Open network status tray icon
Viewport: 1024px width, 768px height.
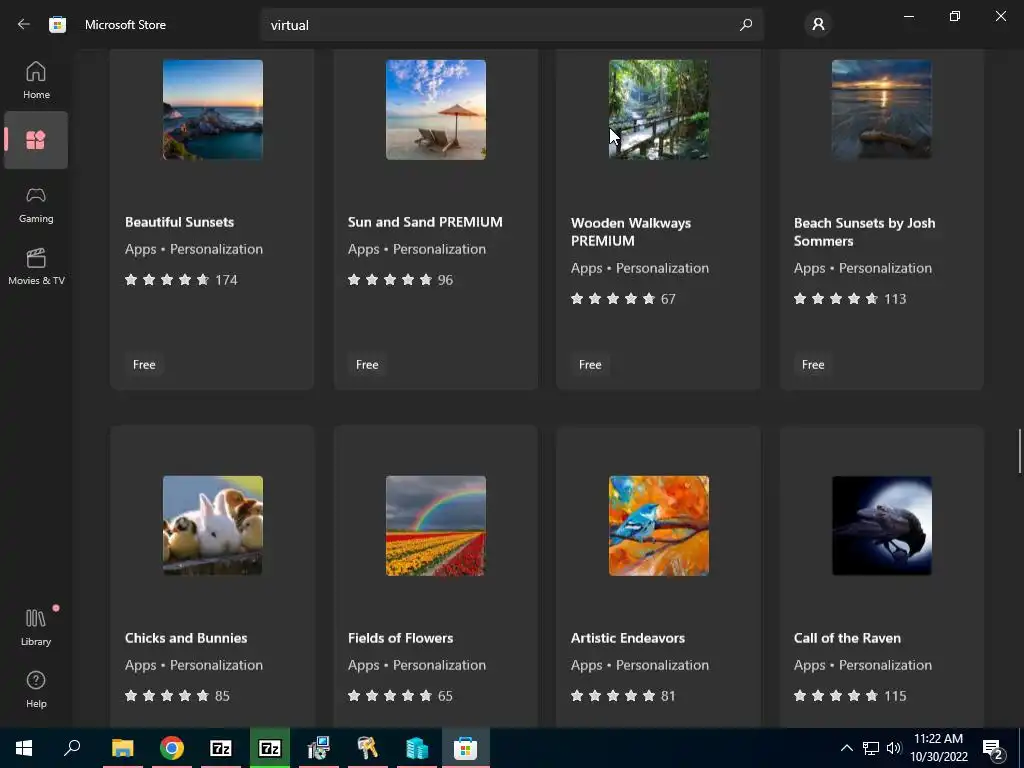tap(871, 748)
